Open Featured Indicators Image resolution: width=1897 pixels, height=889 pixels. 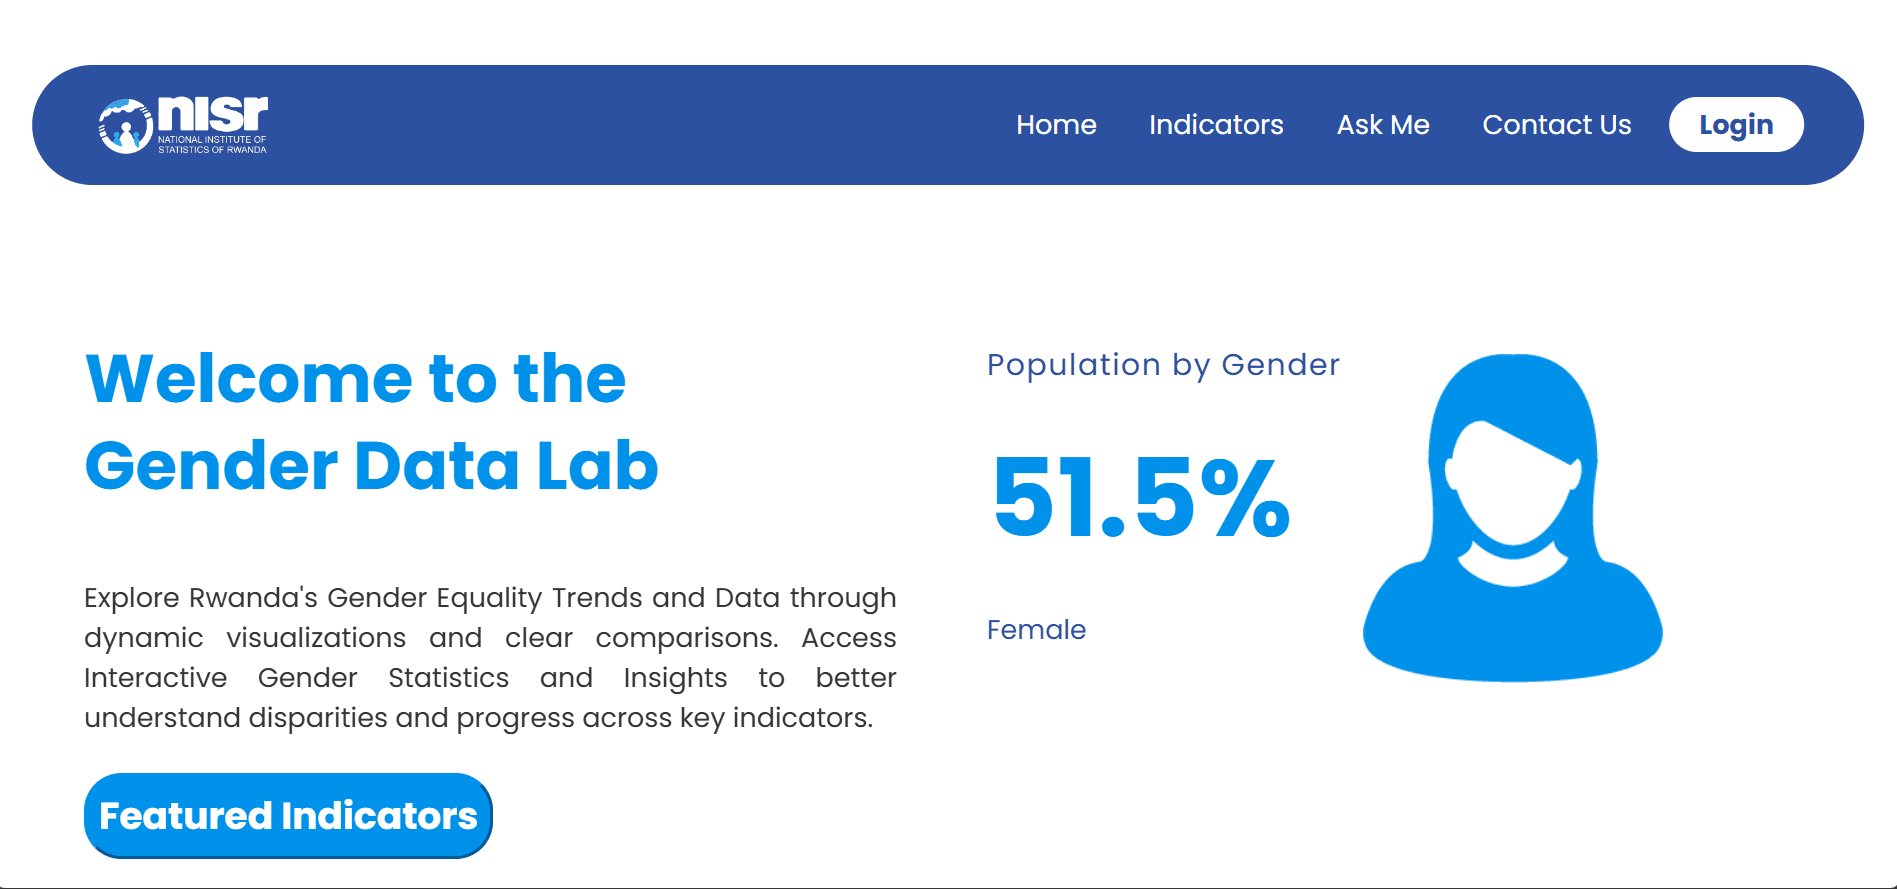click(287, 815)
